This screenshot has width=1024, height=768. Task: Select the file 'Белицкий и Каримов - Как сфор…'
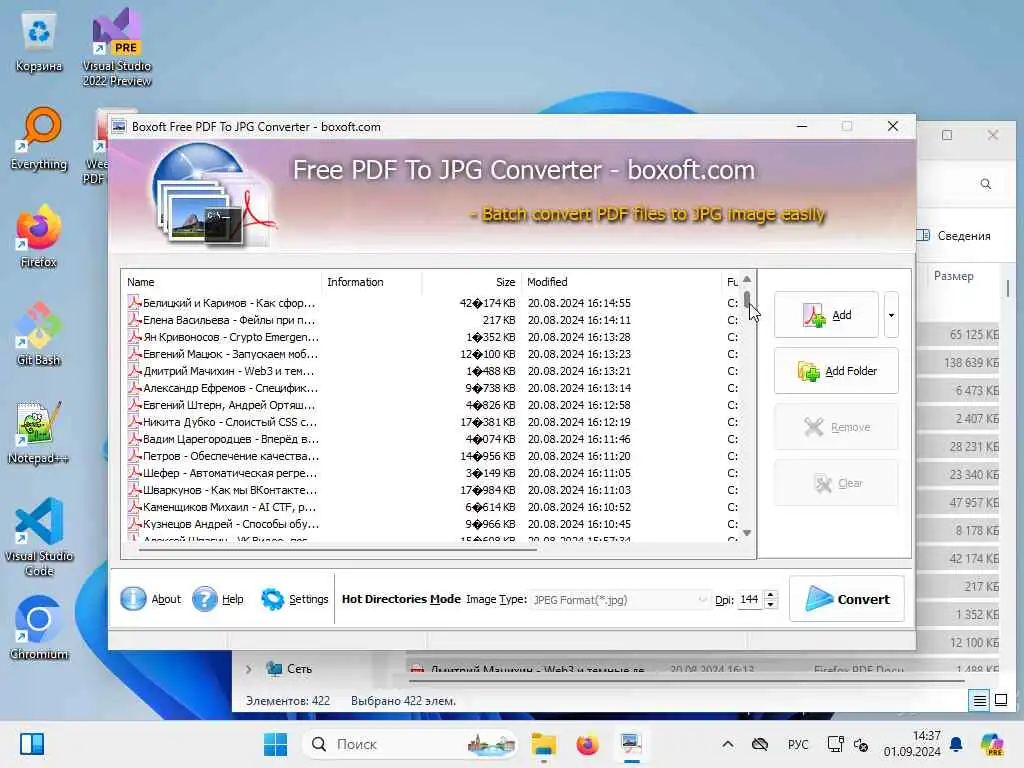[x=229, y=303]
